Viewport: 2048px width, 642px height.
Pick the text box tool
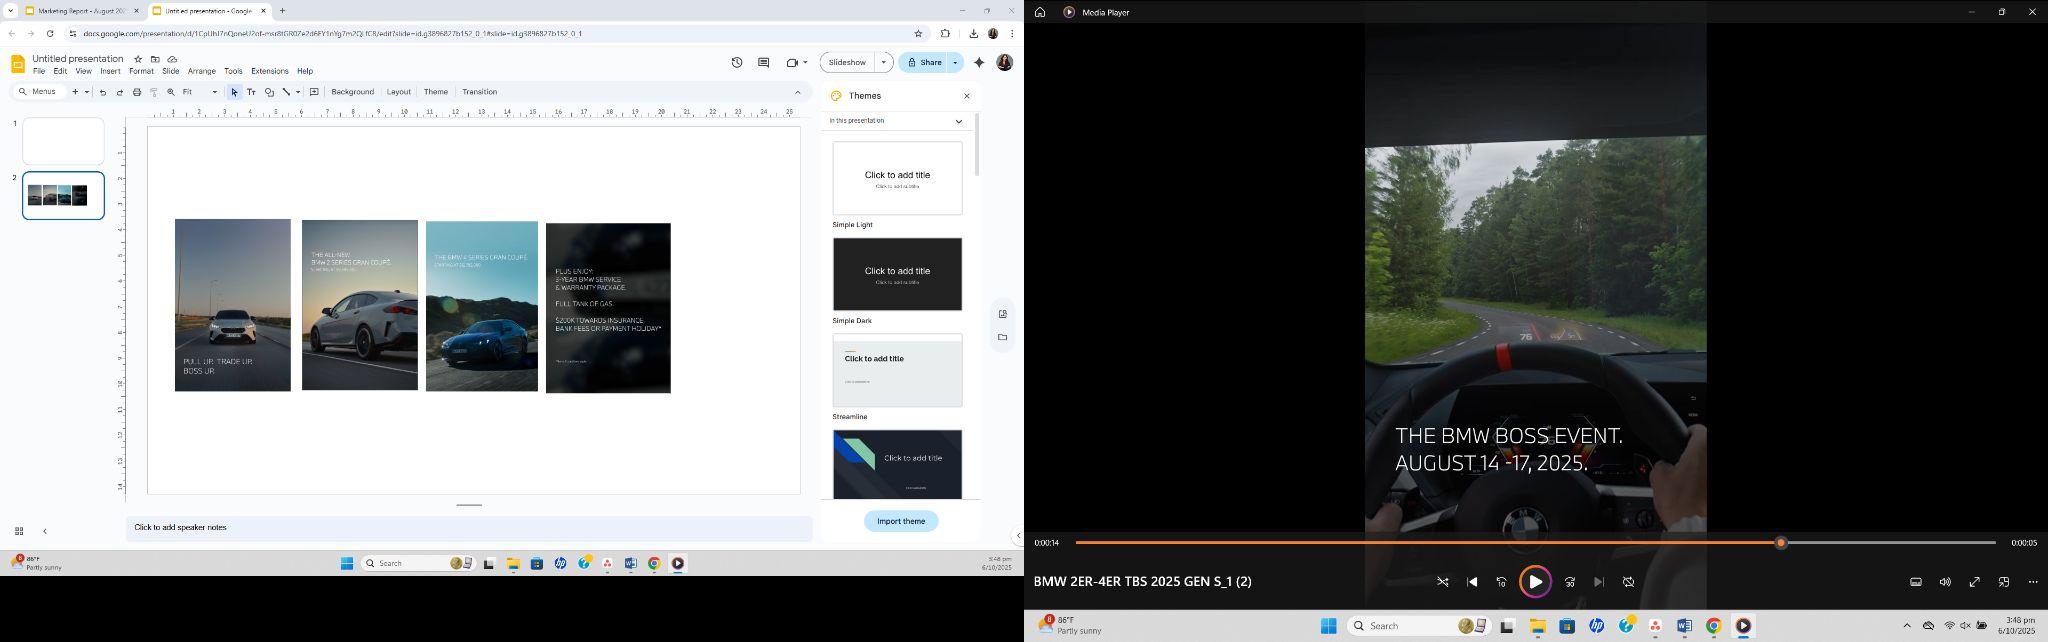[x=251, y=92]
